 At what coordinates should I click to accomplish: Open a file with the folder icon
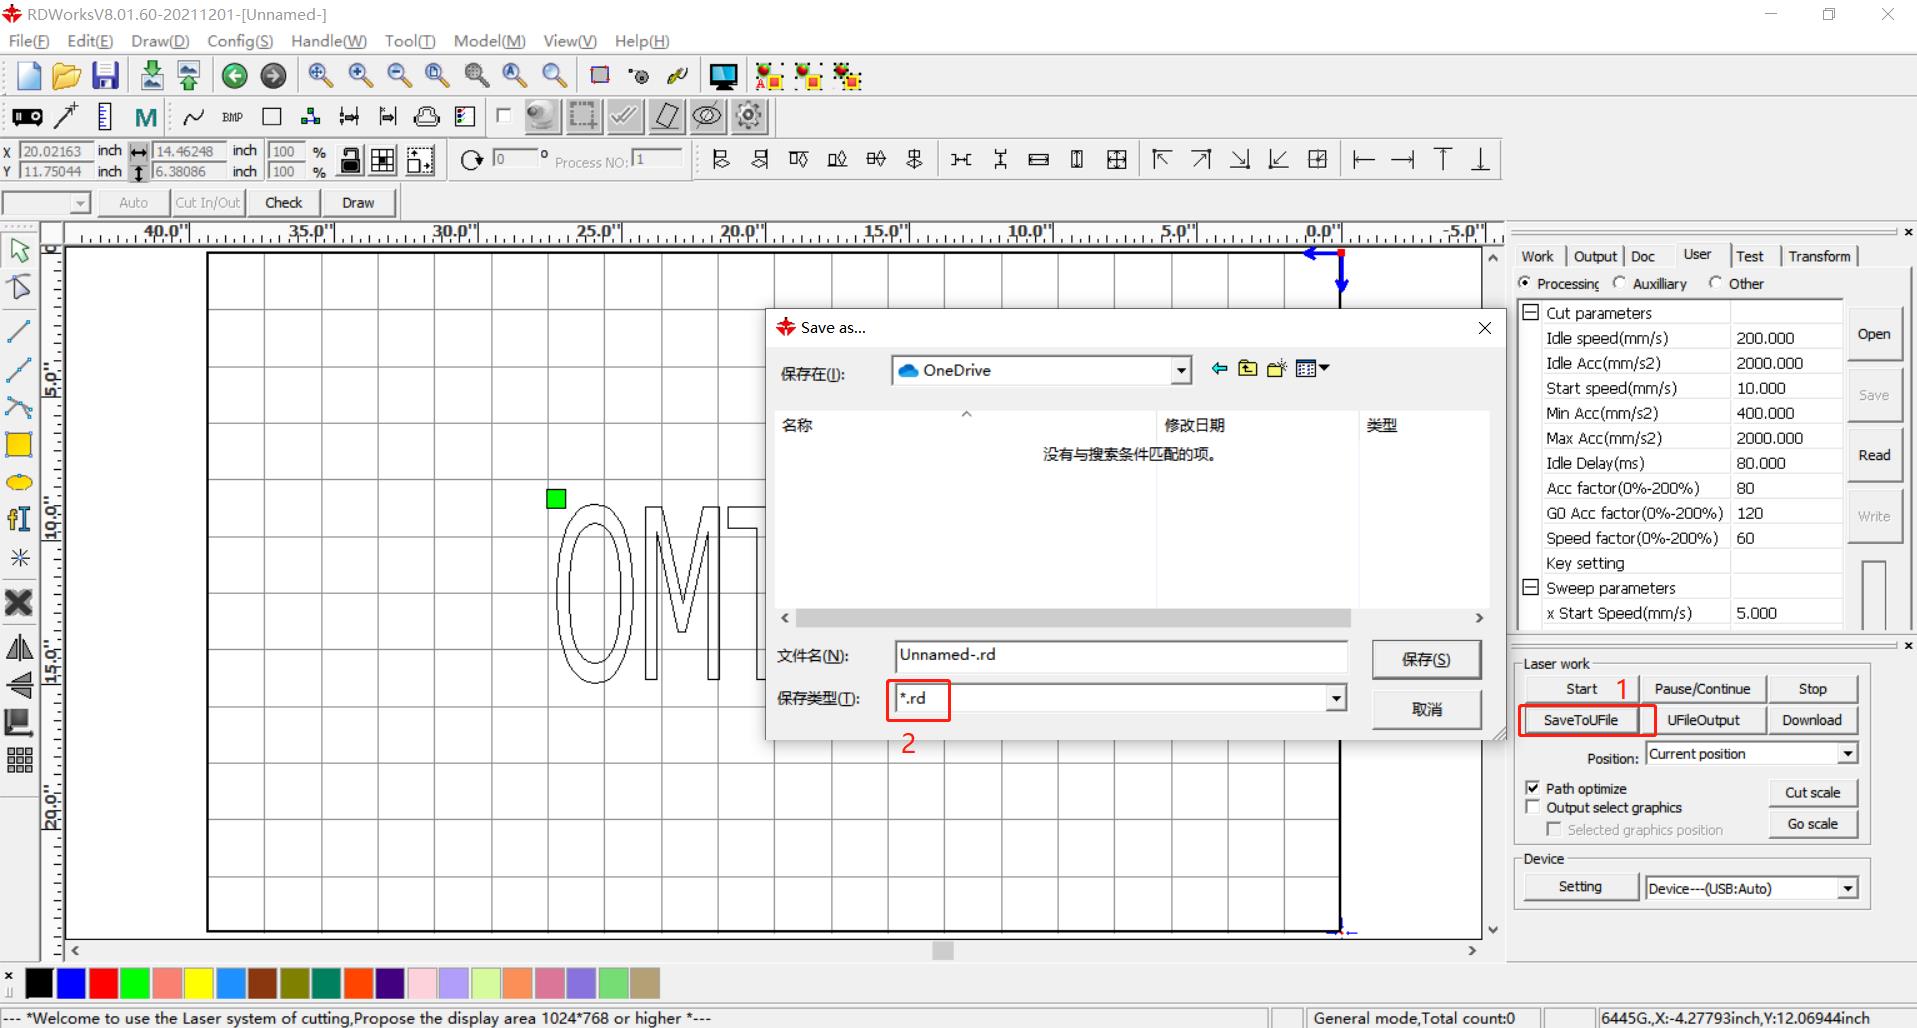pyautogui.click(x=66, y=76)
